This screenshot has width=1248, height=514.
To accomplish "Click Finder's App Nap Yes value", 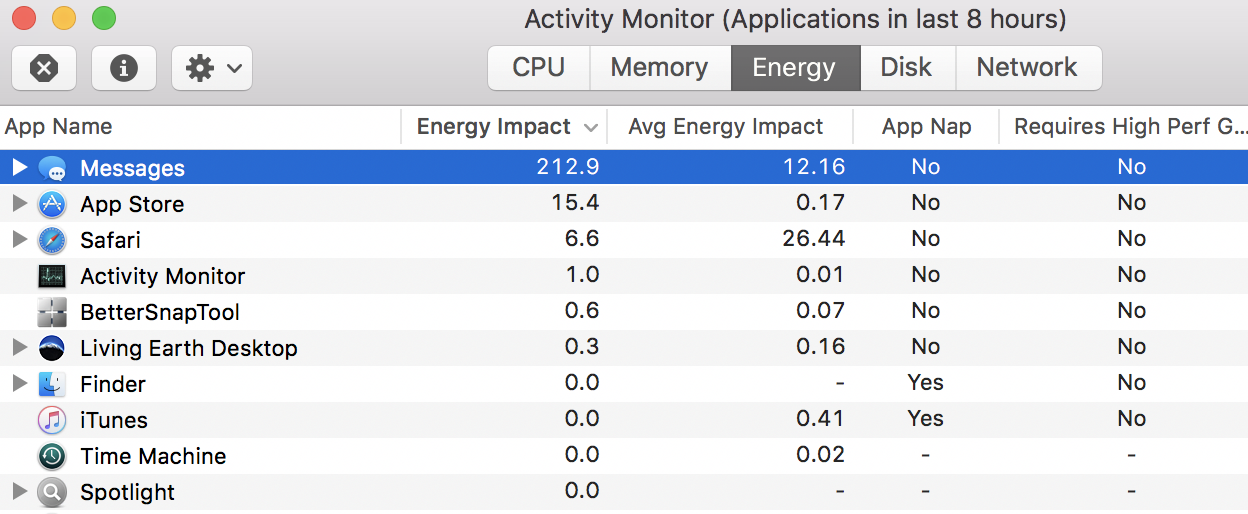I will point(926,383).
